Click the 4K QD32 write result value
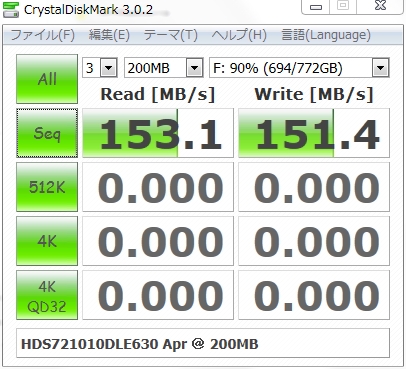406x369 pixels. coord(314,295)
